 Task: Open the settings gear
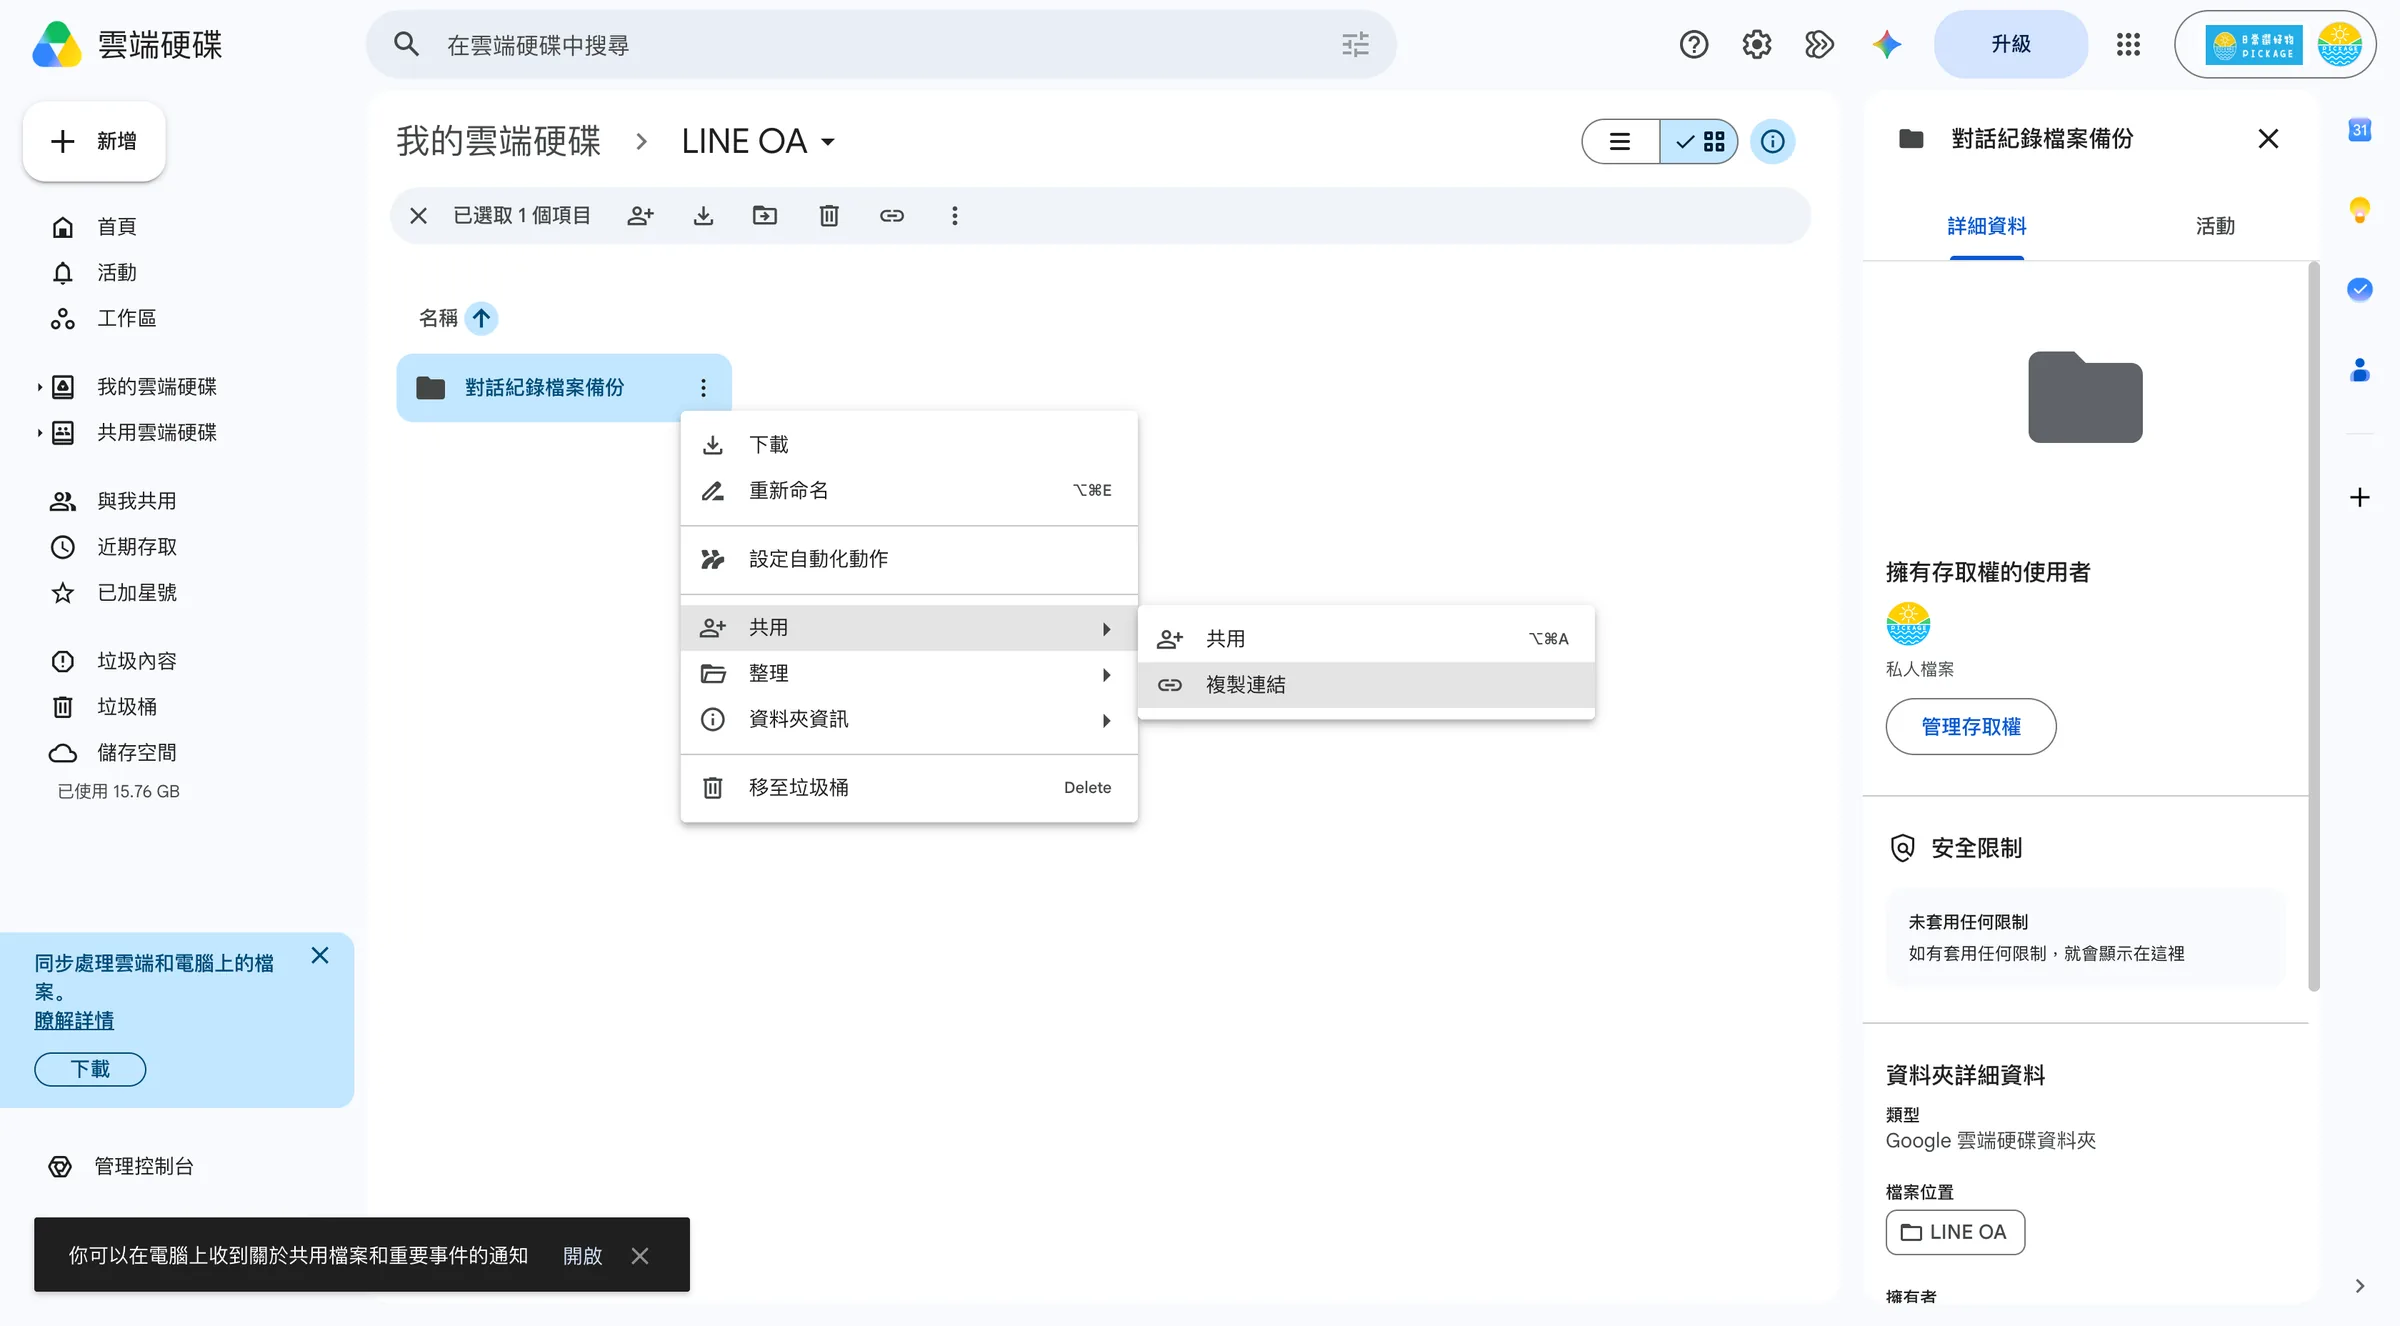tap(1757, 44)
